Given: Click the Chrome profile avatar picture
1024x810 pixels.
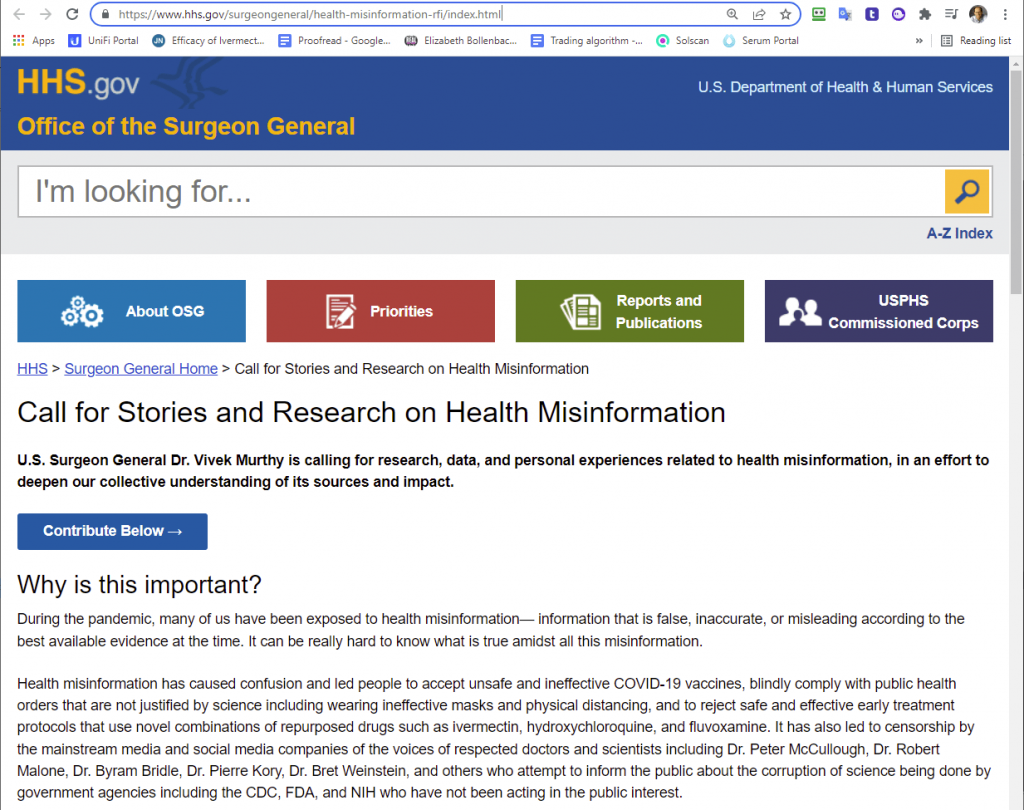Looking at the screenshot, I should point(977,14).
